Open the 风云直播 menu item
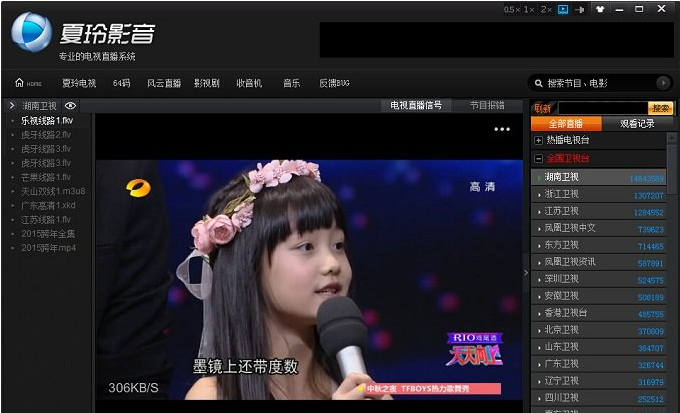The image size is (680, 413). coord(163,83)
